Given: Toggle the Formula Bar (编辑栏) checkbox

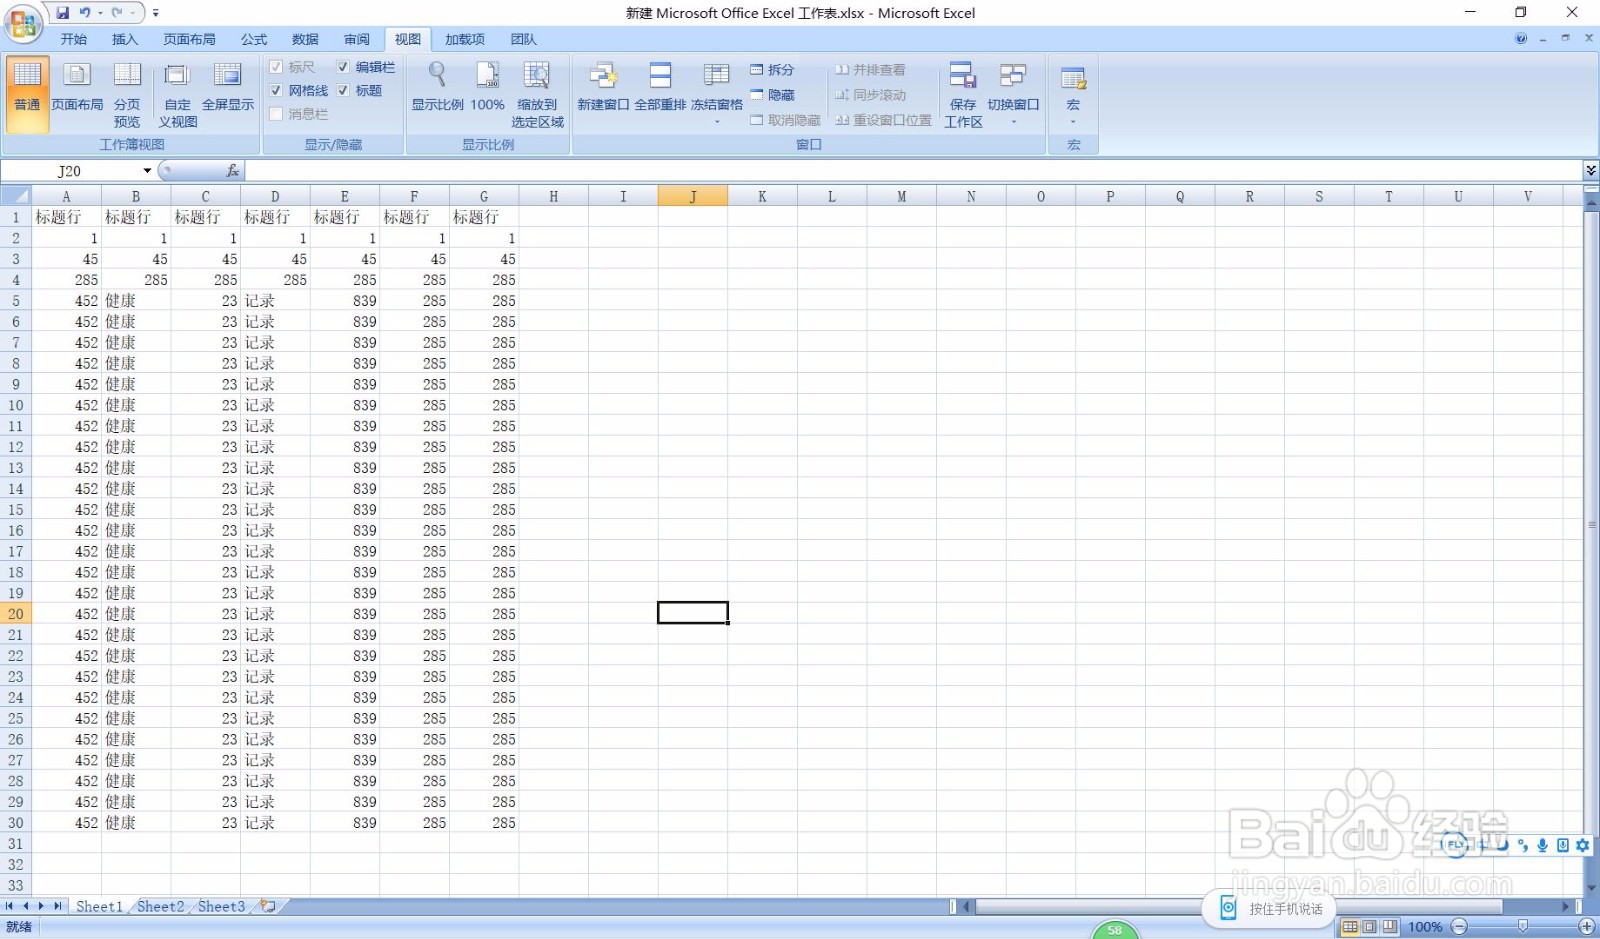Looking at the screenshot, I should pyautogui.click(x=343, y=67).
